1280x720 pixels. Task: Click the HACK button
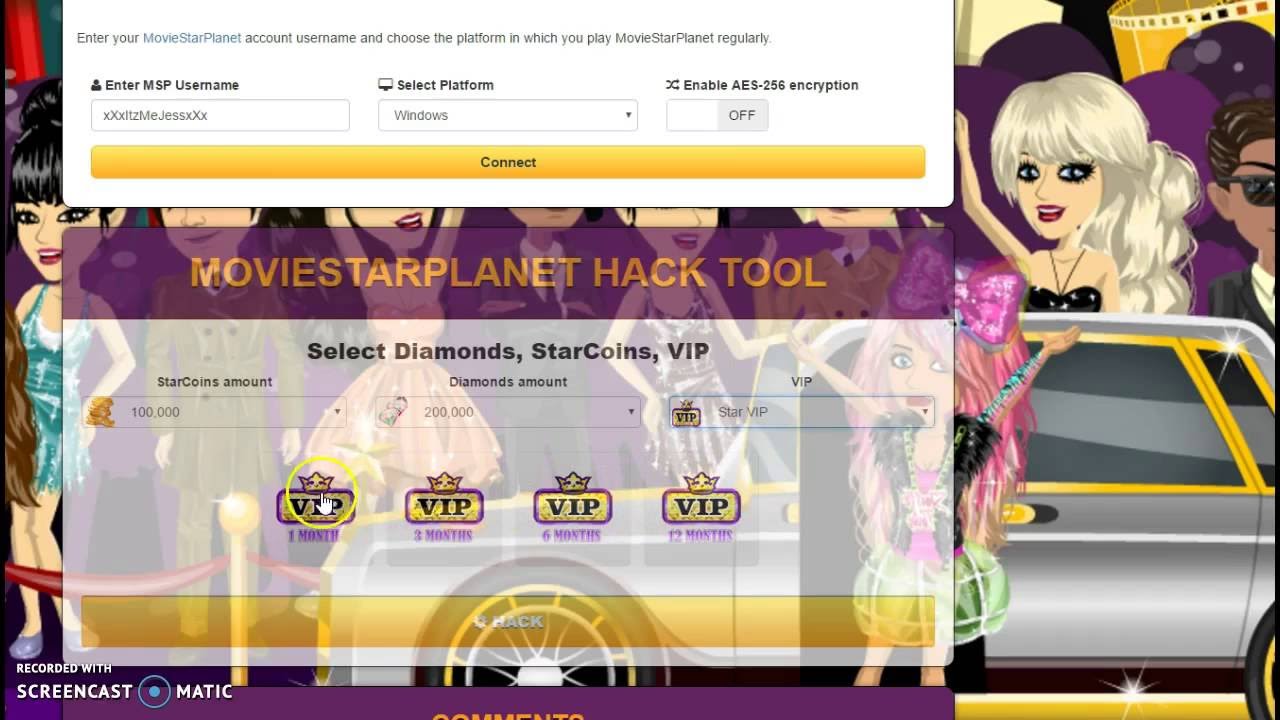click(x=508, y=621)
